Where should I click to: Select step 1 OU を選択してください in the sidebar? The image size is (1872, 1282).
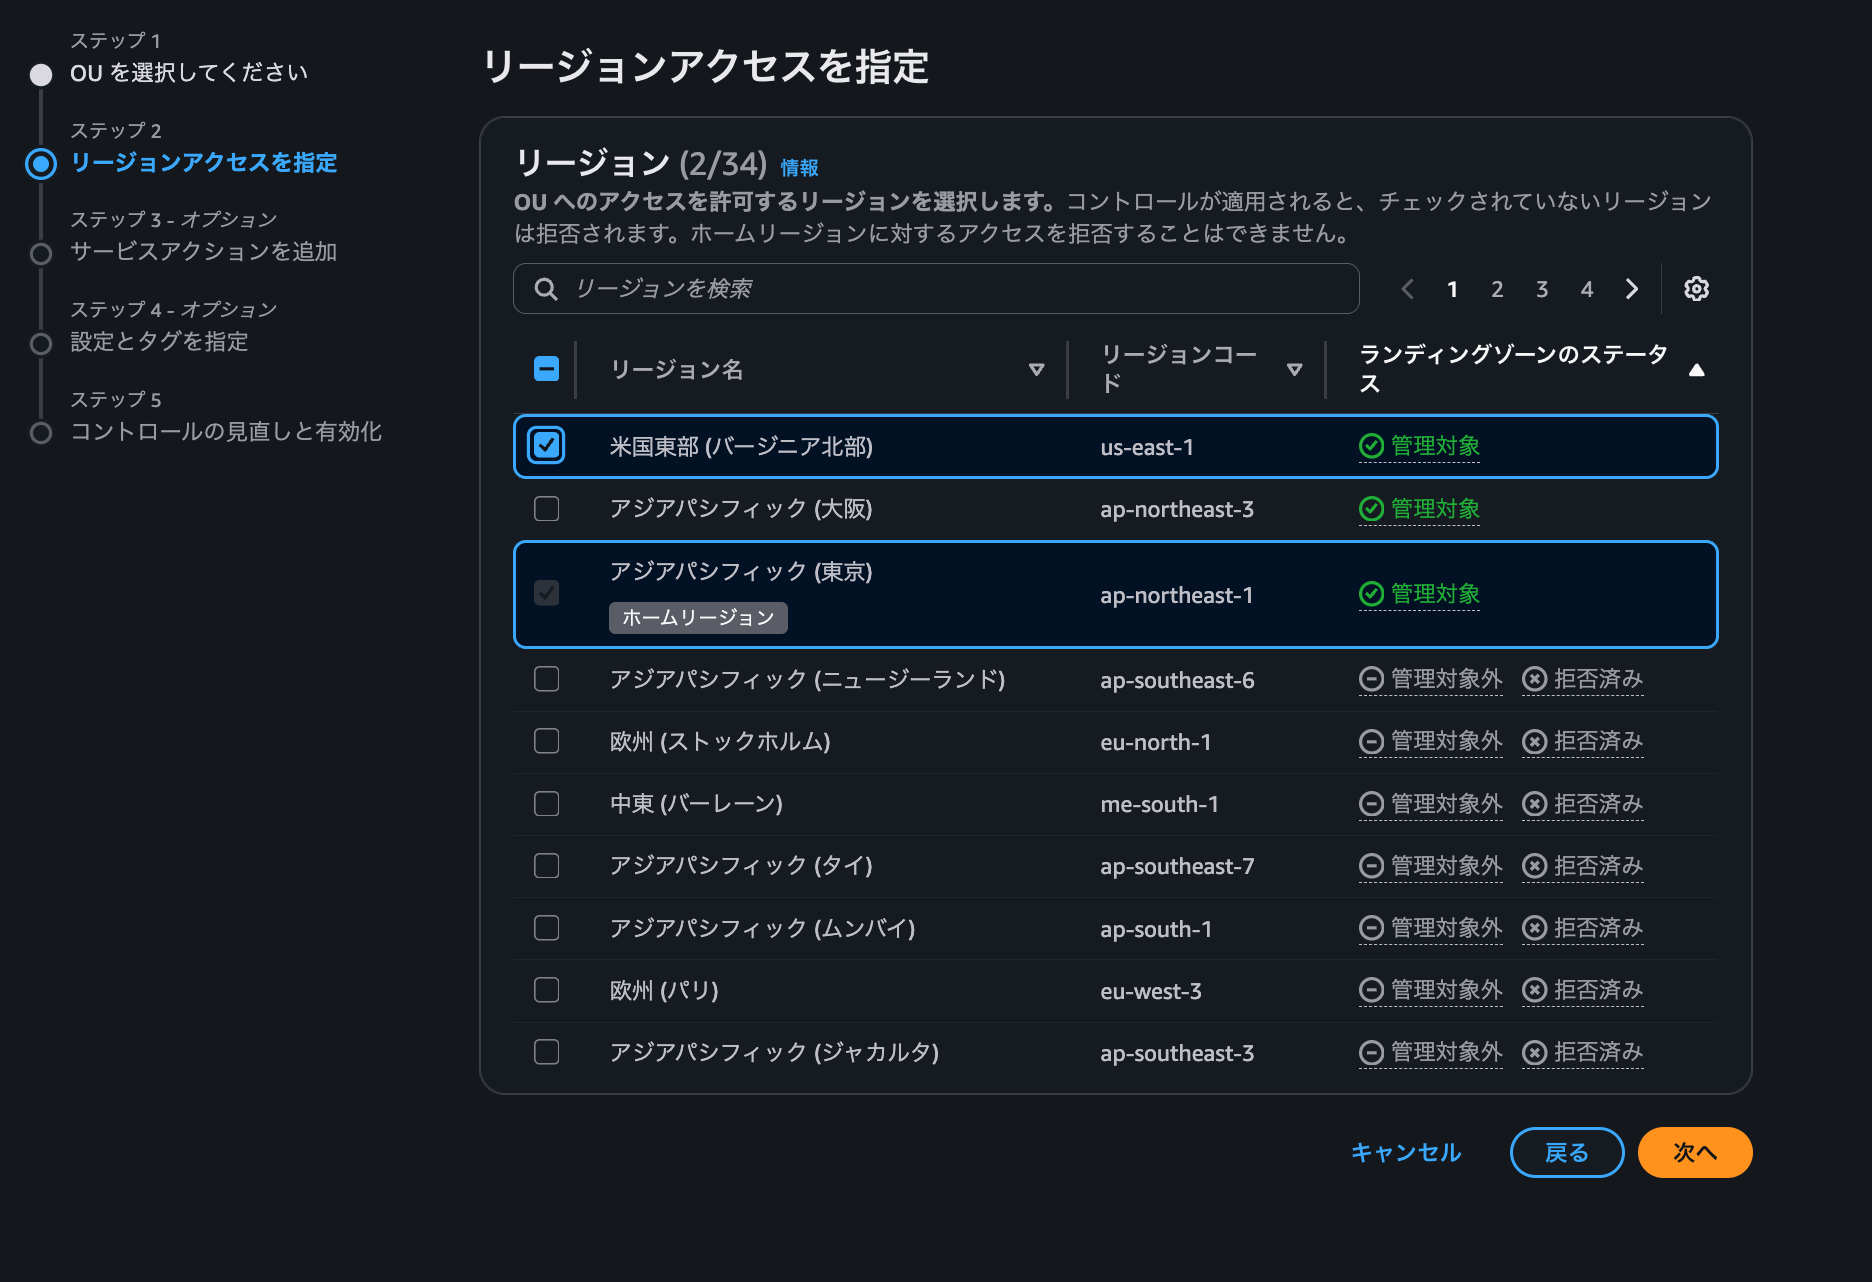coord(188,72)
